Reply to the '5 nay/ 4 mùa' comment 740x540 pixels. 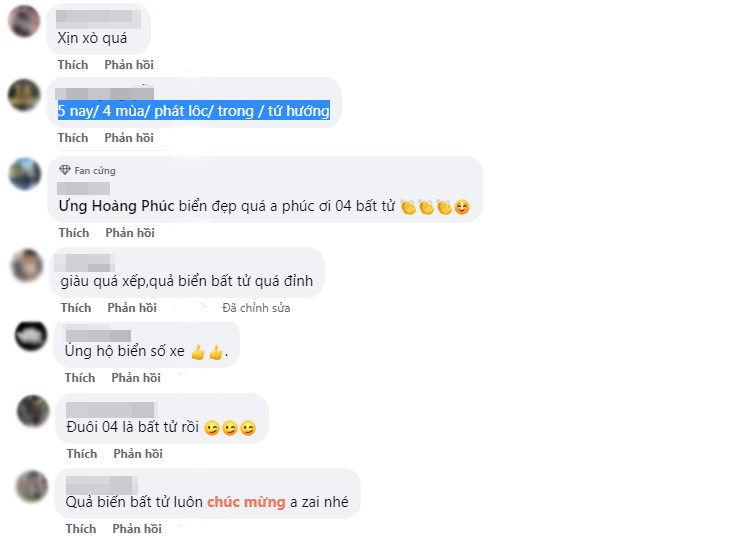[x=129, y=138]
